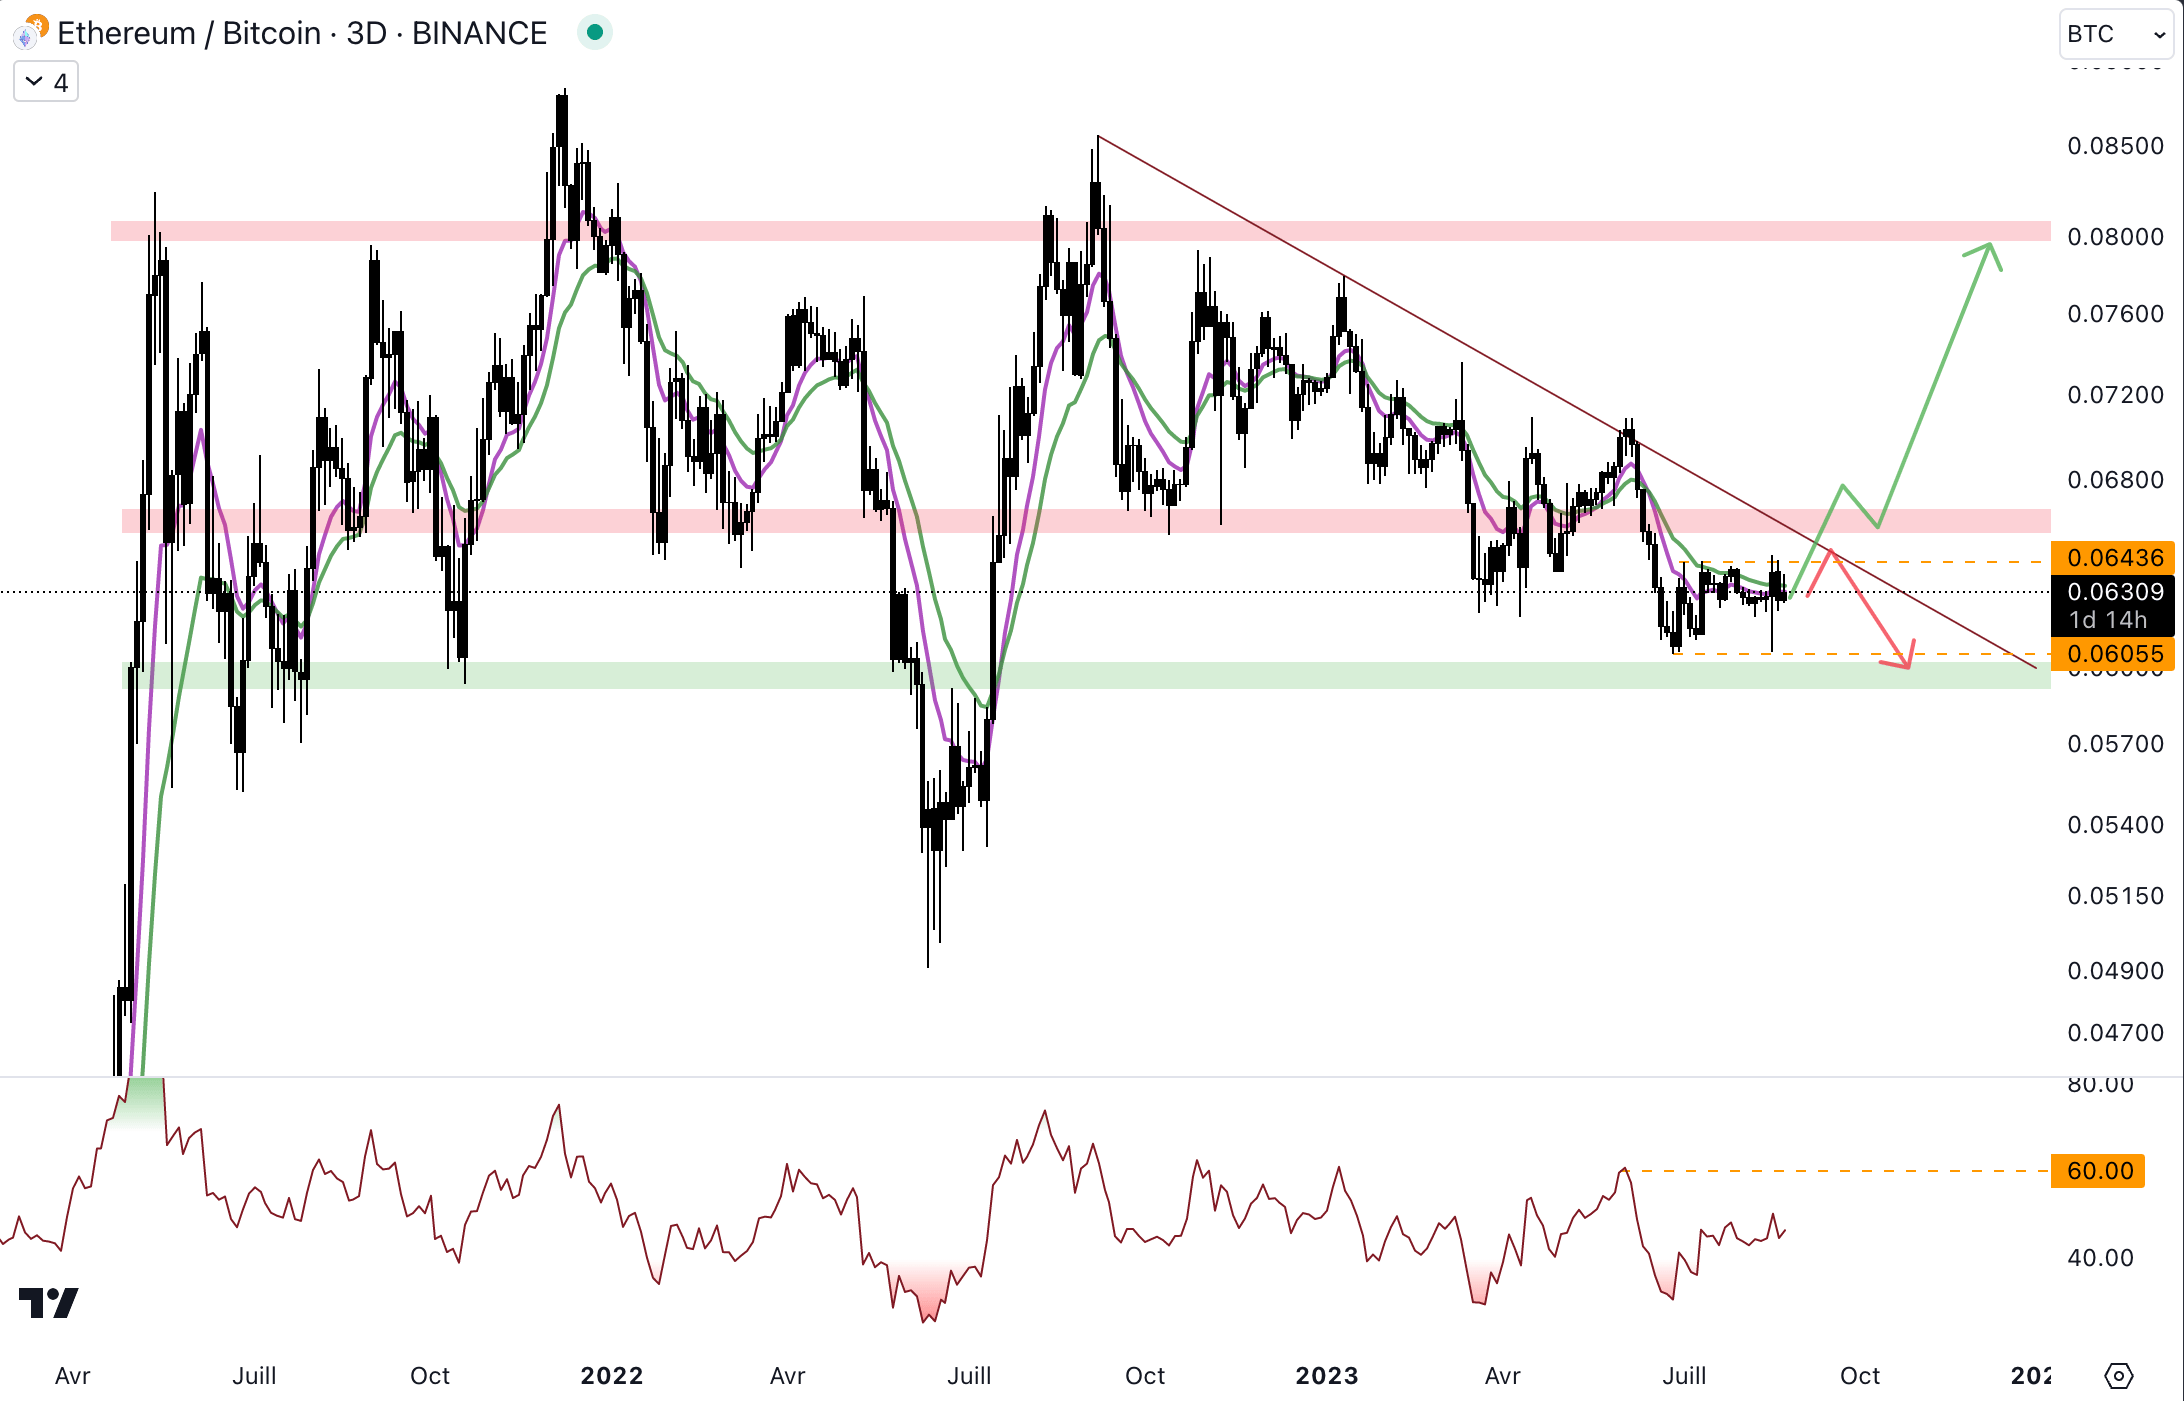
Task: Click the 2022 label on time axis
Action: [611, 1376]
